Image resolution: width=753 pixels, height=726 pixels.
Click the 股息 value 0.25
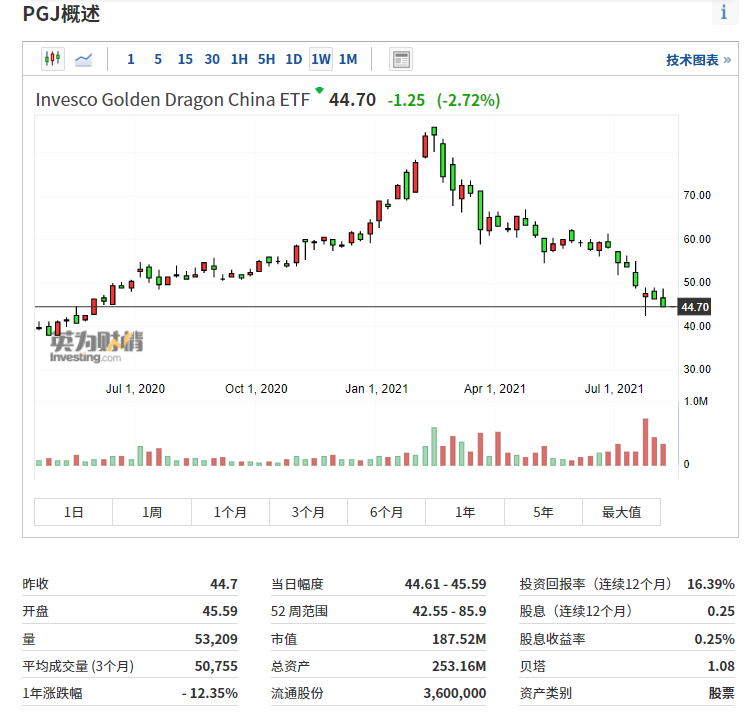[721, 611]
